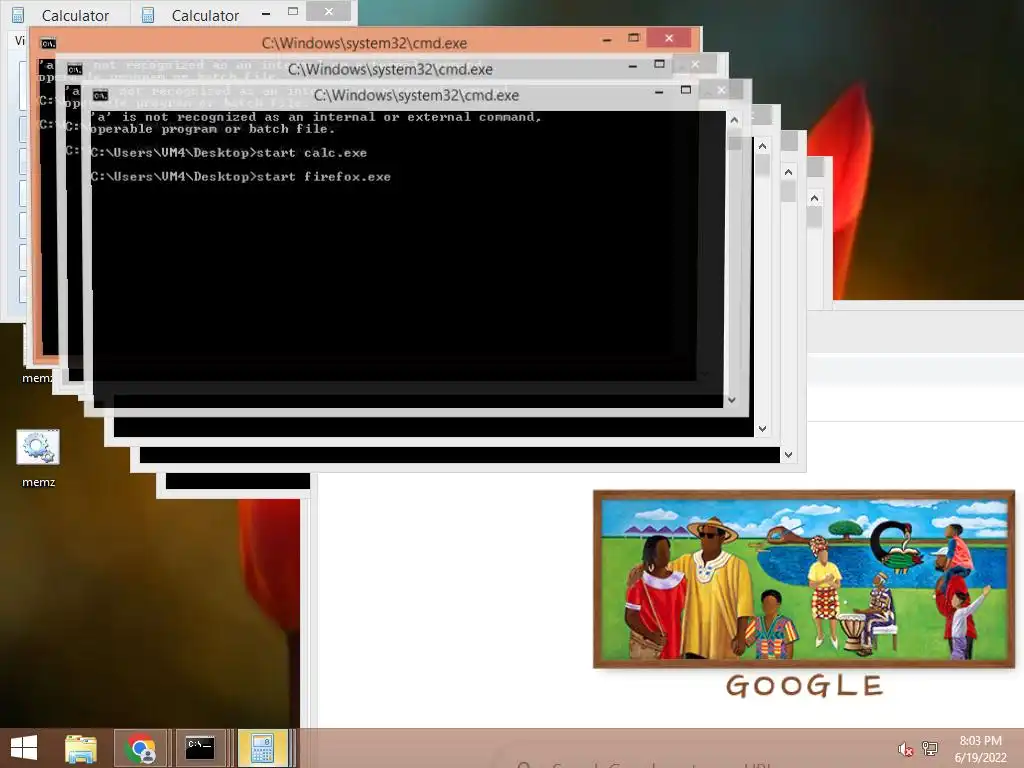
Task: Minimize the orange-titled cmd.exe window
Action: coord(607,40)
